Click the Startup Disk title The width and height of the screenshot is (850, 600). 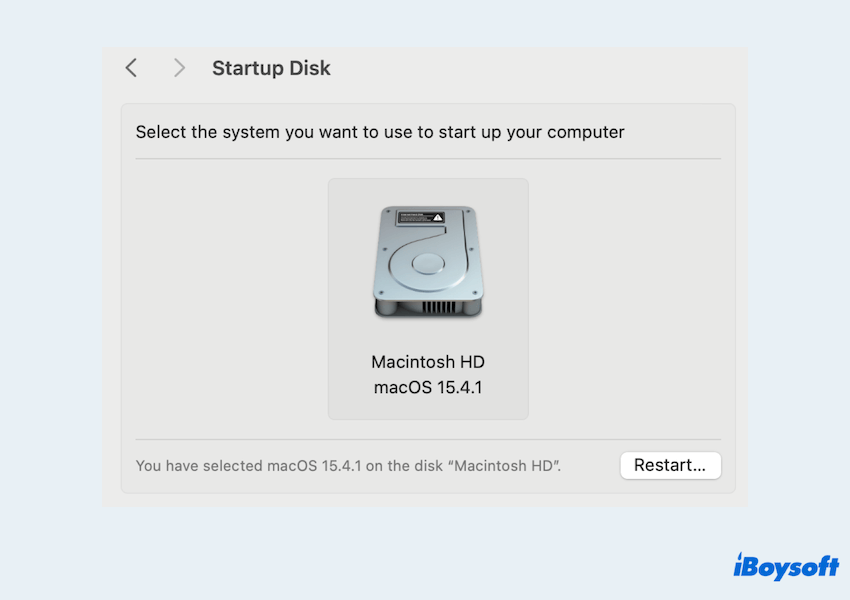click(x=271, y=69)
